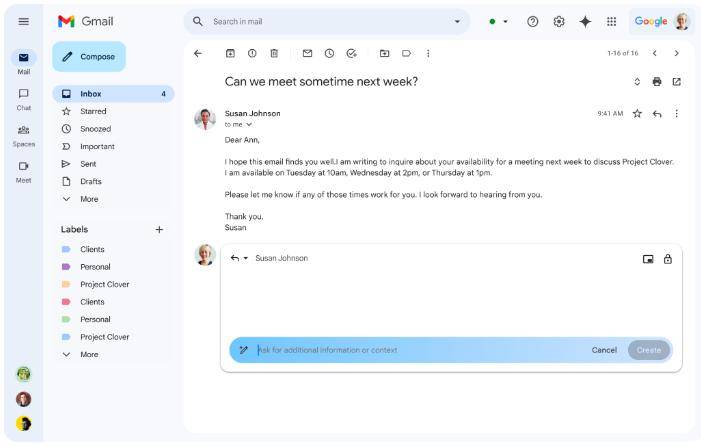Viewport: 701px width, 447px height.
Task: Toggle the main menu hamburger button
Action: pos(24,21)
